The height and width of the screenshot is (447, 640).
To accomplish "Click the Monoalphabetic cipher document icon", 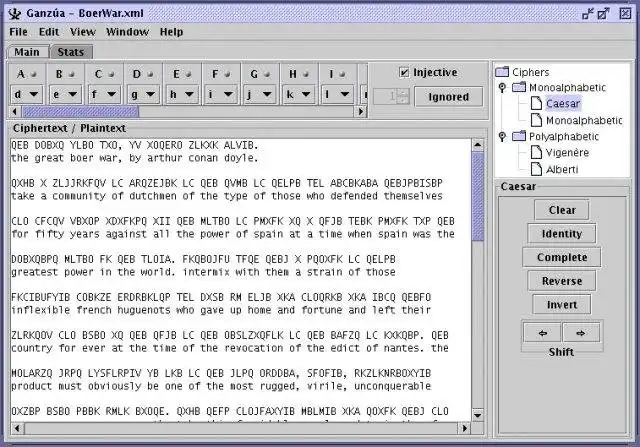I will tap(536, 120).
